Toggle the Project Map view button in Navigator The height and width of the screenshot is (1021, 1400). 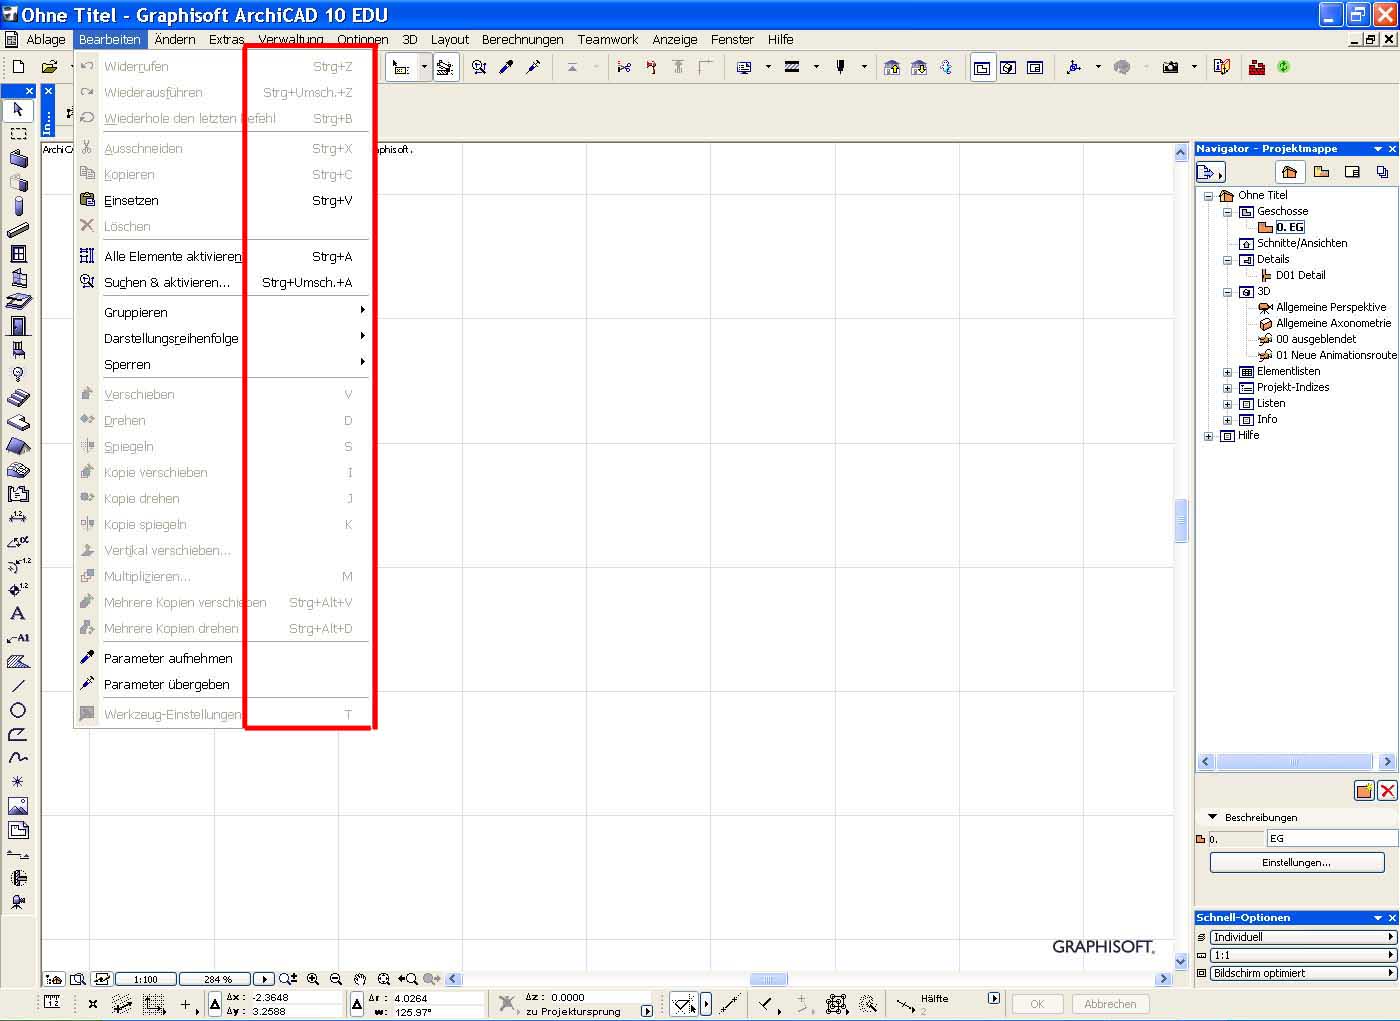tap(1289, 172)
